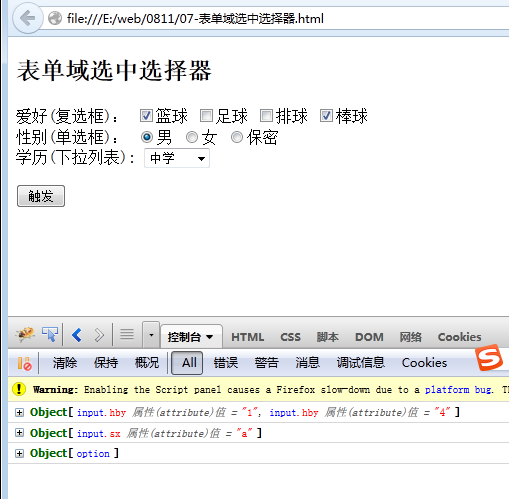Viewport: 509px width, 499px height.
Task: Toggle the Firebug command line lines icon
Action: [127, 334]
